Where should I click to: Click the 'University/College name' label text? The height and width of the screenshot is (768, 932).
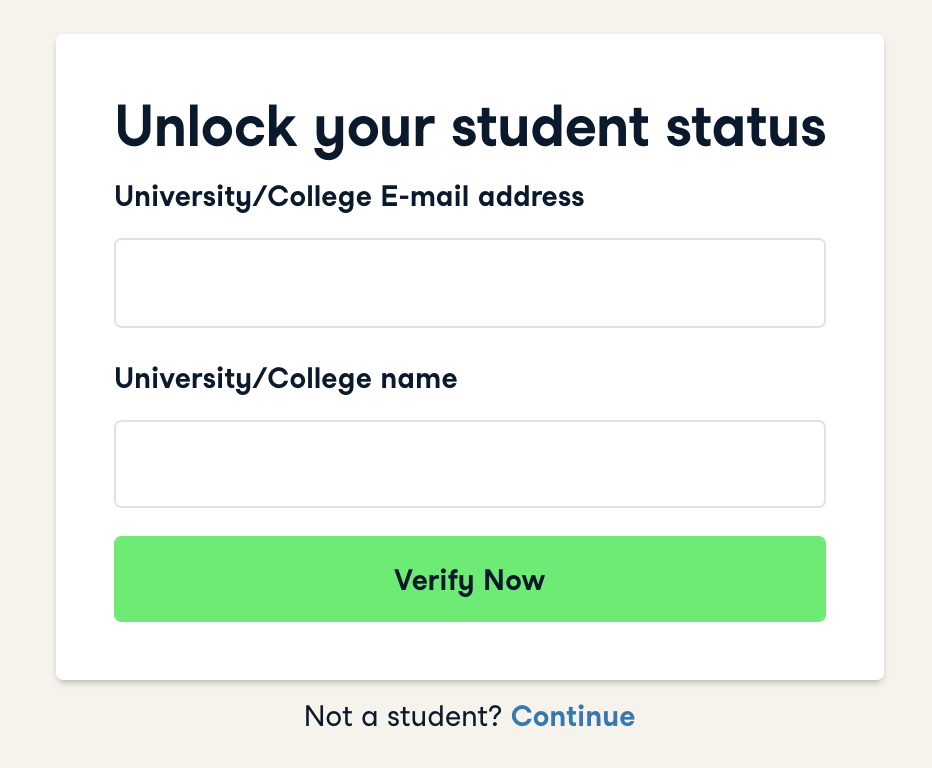coord(286,379)
